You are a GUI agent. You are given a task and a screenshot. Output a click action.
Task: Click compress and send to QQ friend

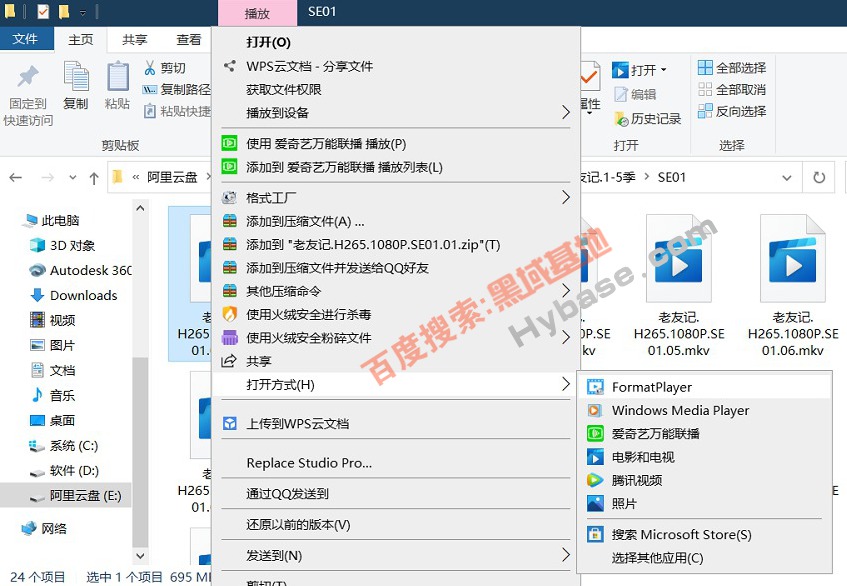point(395,267)
